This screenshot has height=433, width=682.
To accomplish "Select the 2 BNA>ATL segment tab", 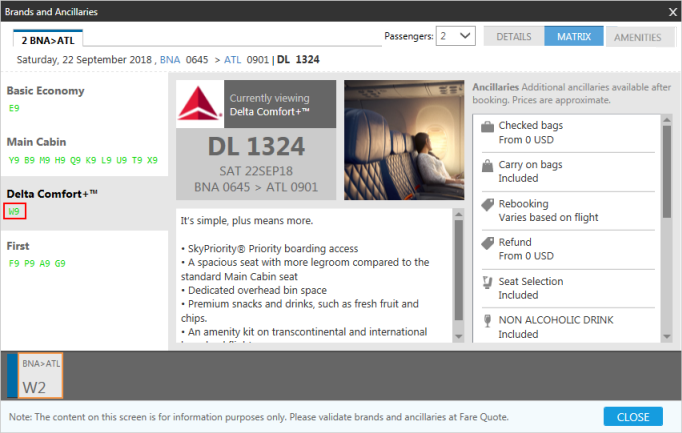I will tap(48, 39).
